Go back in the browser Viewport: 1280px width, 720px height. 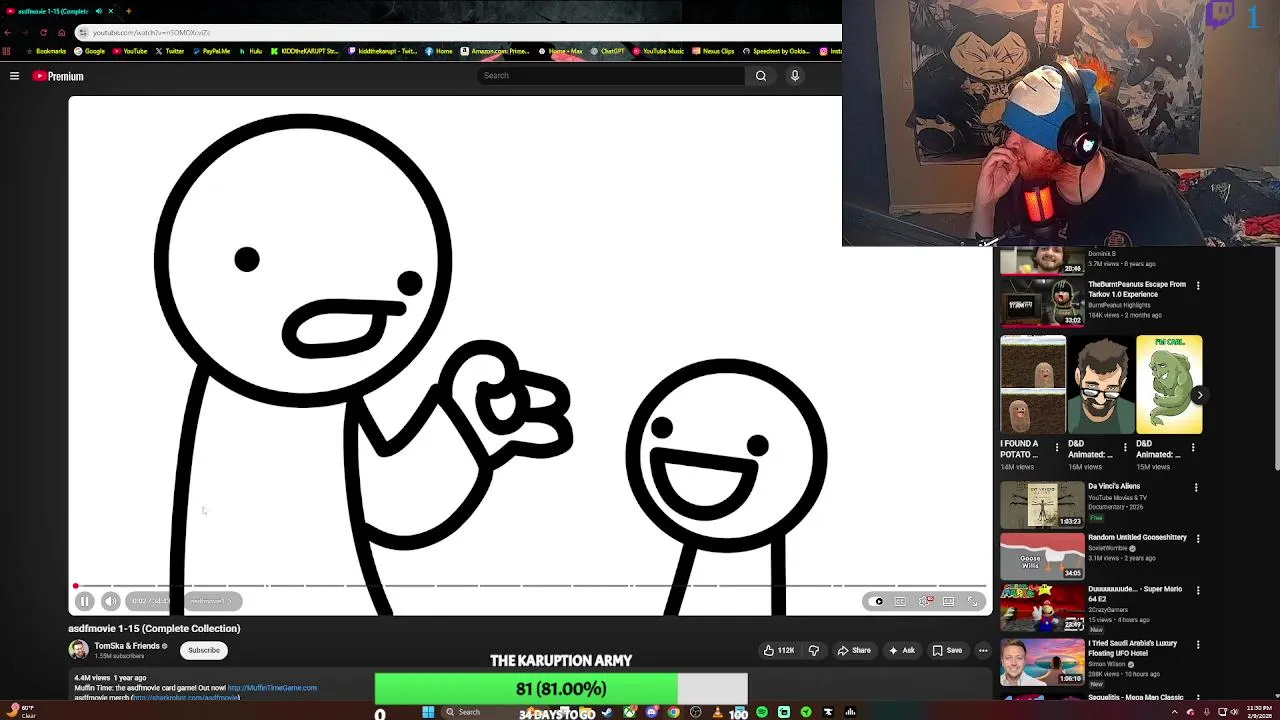click(x=8, y=32)
